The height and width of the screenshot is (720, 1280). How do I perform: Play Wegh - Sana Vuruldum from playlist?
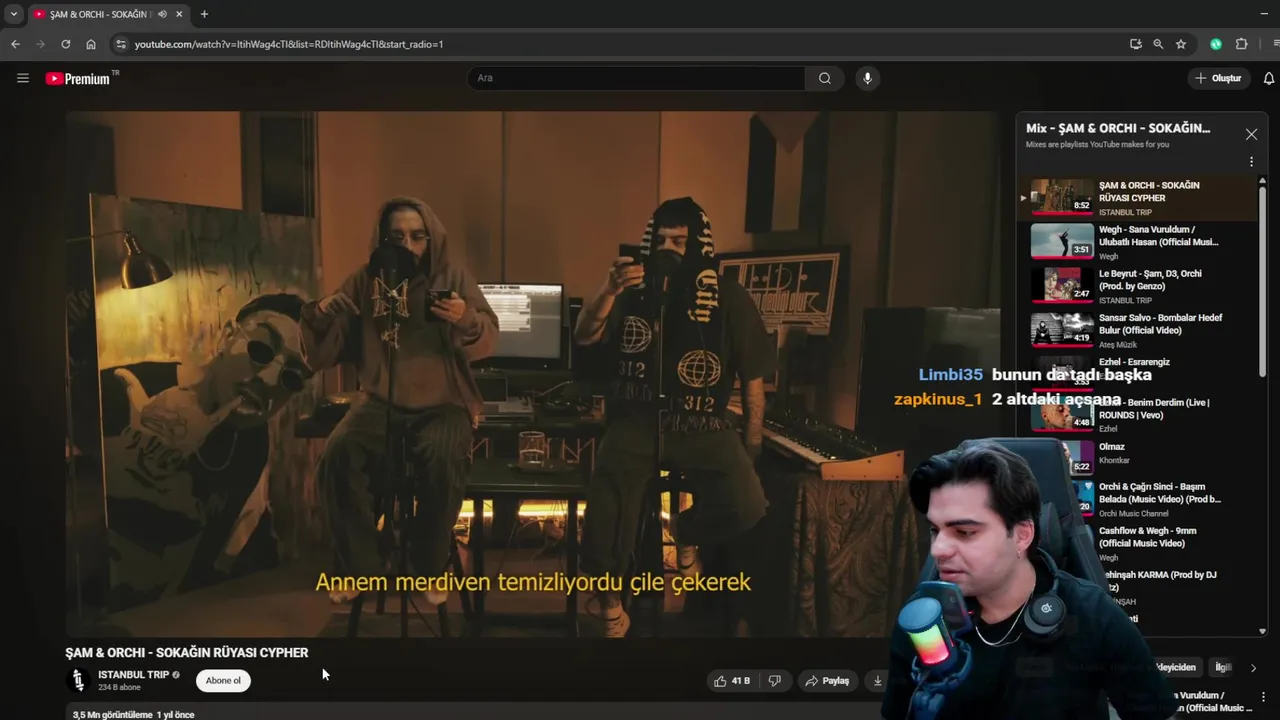click(x=1139, y=241)
